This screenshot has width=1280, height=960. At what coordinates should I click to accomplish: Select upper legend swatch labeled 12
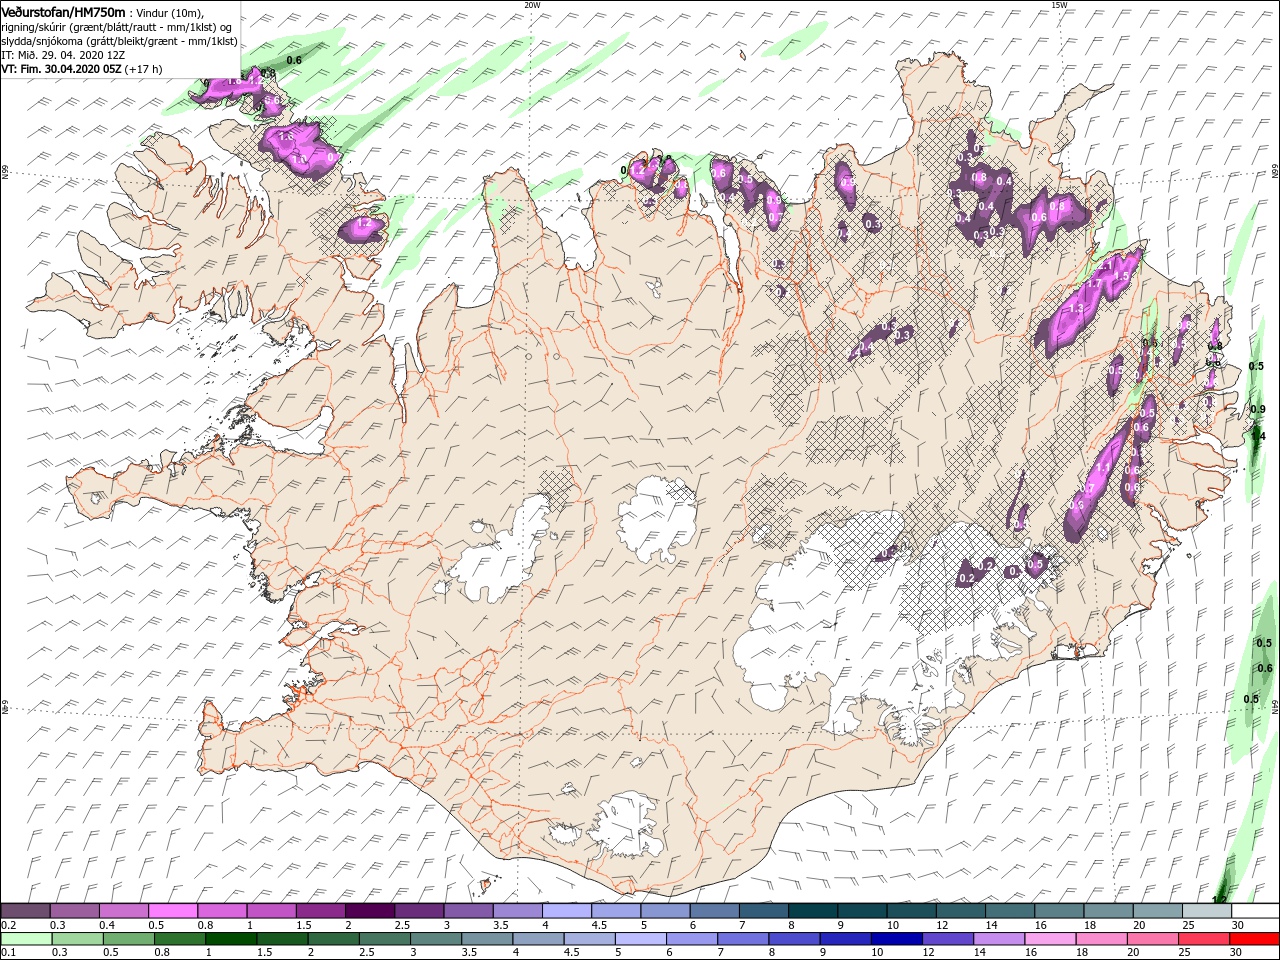tap(960, 911)
